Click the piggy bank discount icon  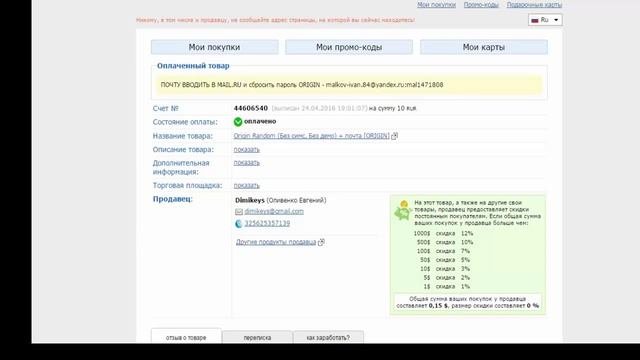tap(402, 211)
